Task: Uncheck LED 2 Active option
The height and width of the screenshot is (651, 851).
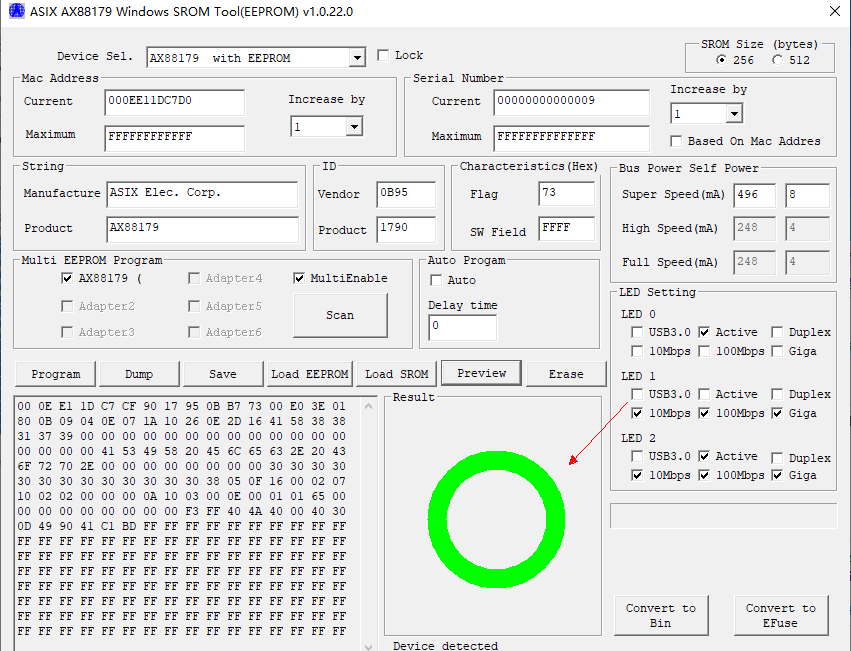Action: (704, 457)
